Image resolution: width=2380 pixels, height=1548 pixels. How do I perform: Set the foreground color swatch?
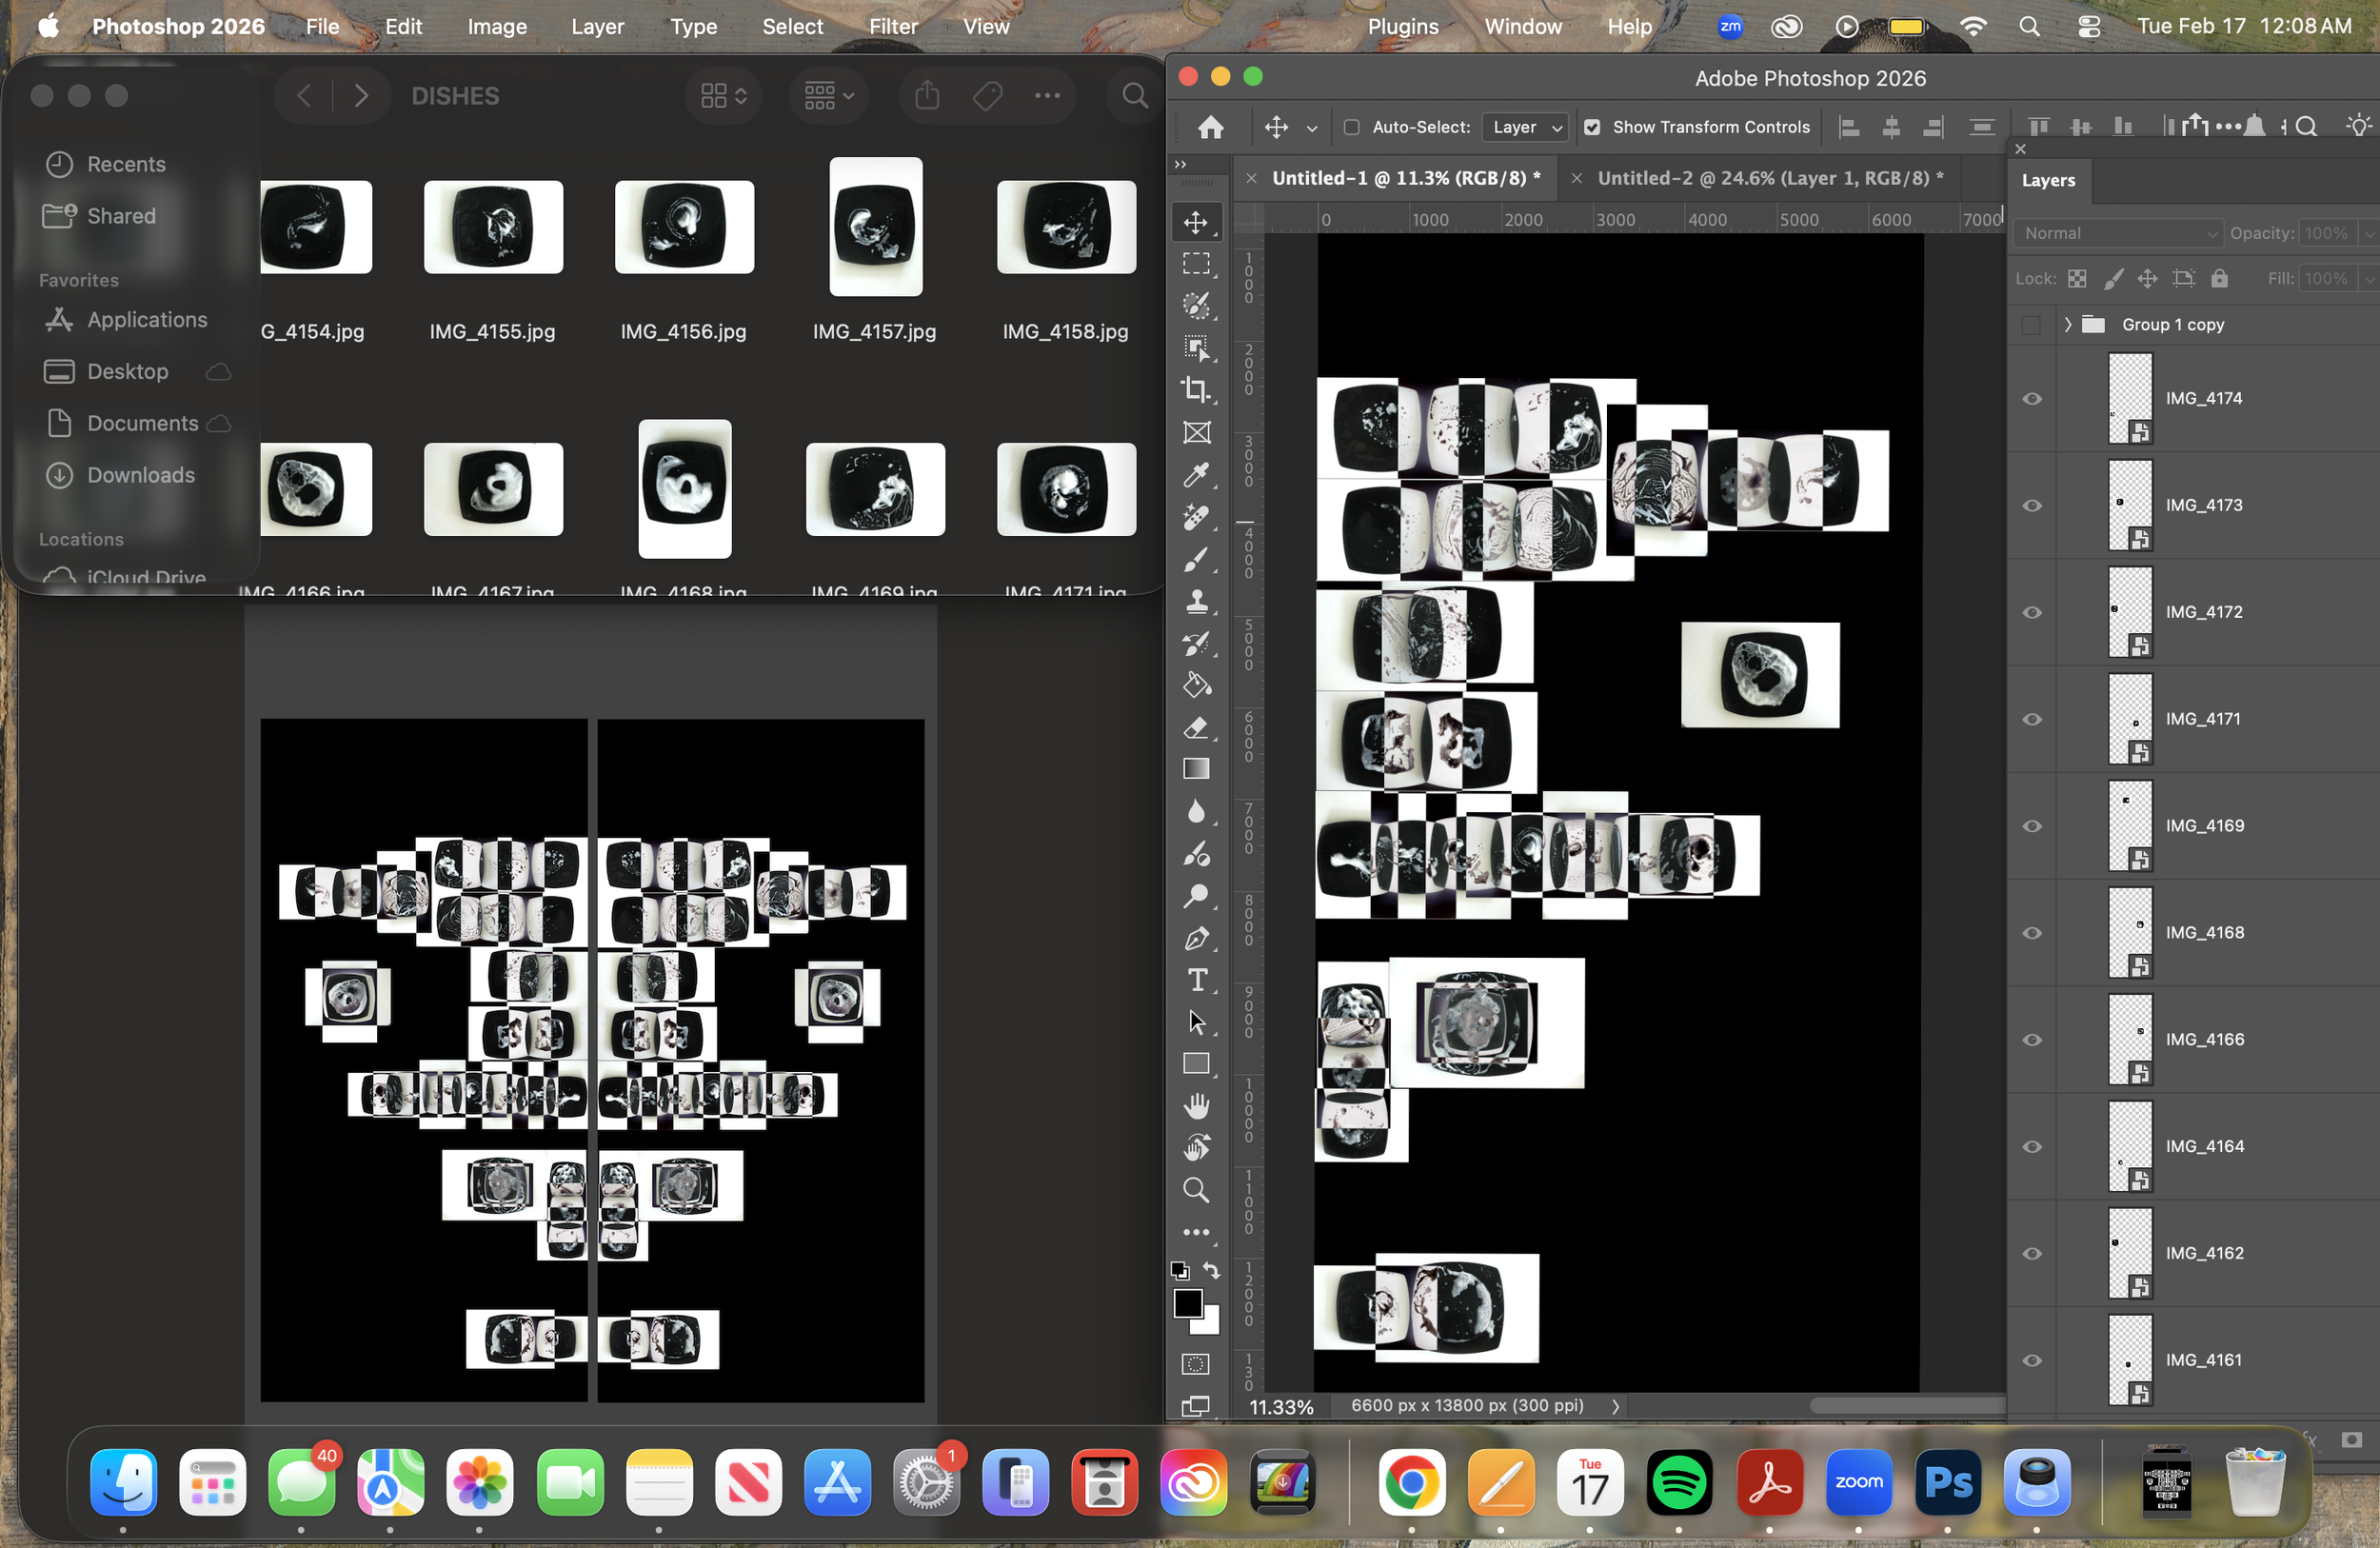click(1187, 1303)
